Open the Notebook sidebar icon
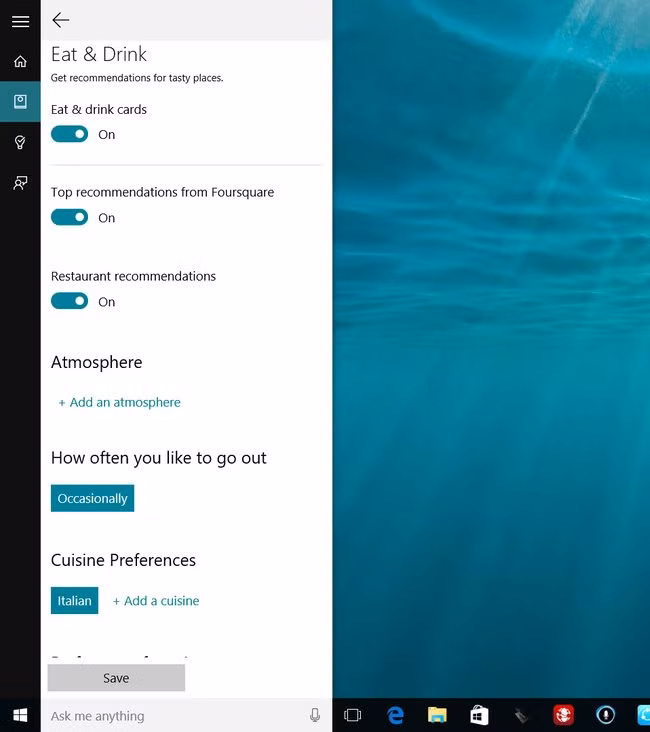This screenshot has width=650, height=732. click(x=20, y=102)
